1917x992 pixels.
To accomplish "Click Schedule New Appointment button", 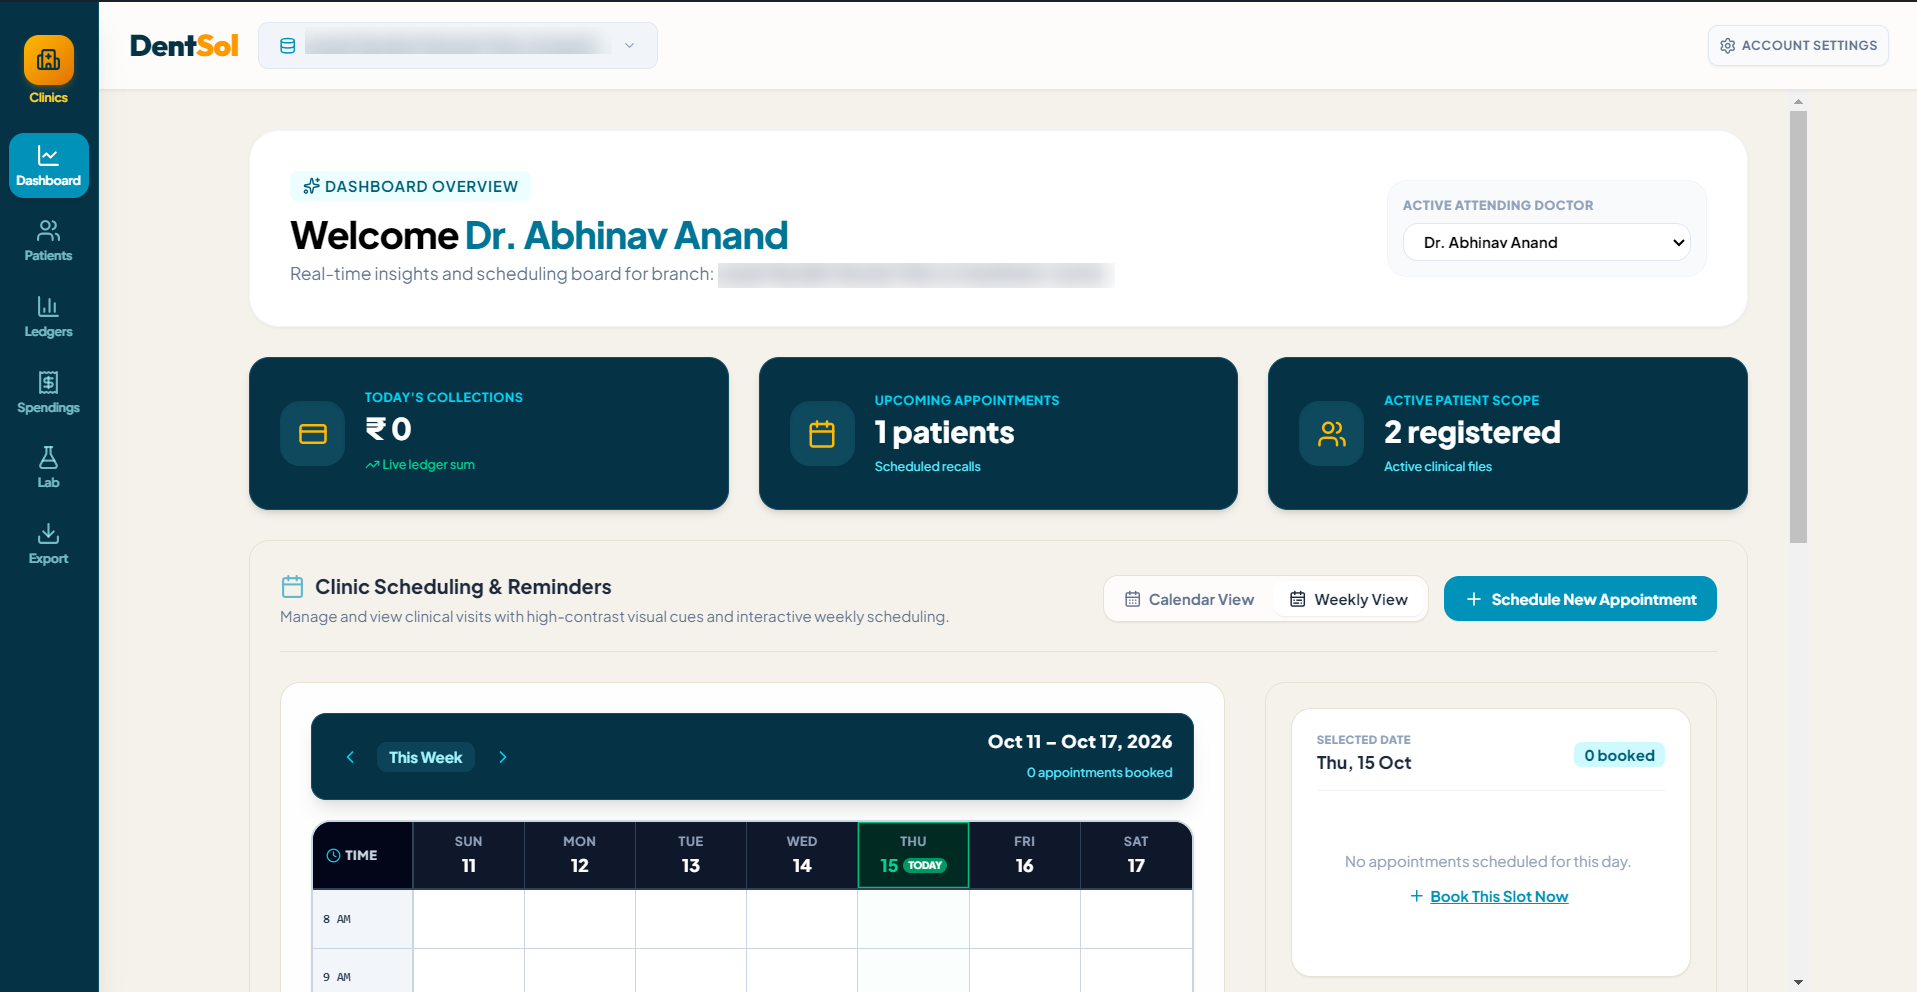I will (1580, 599).
